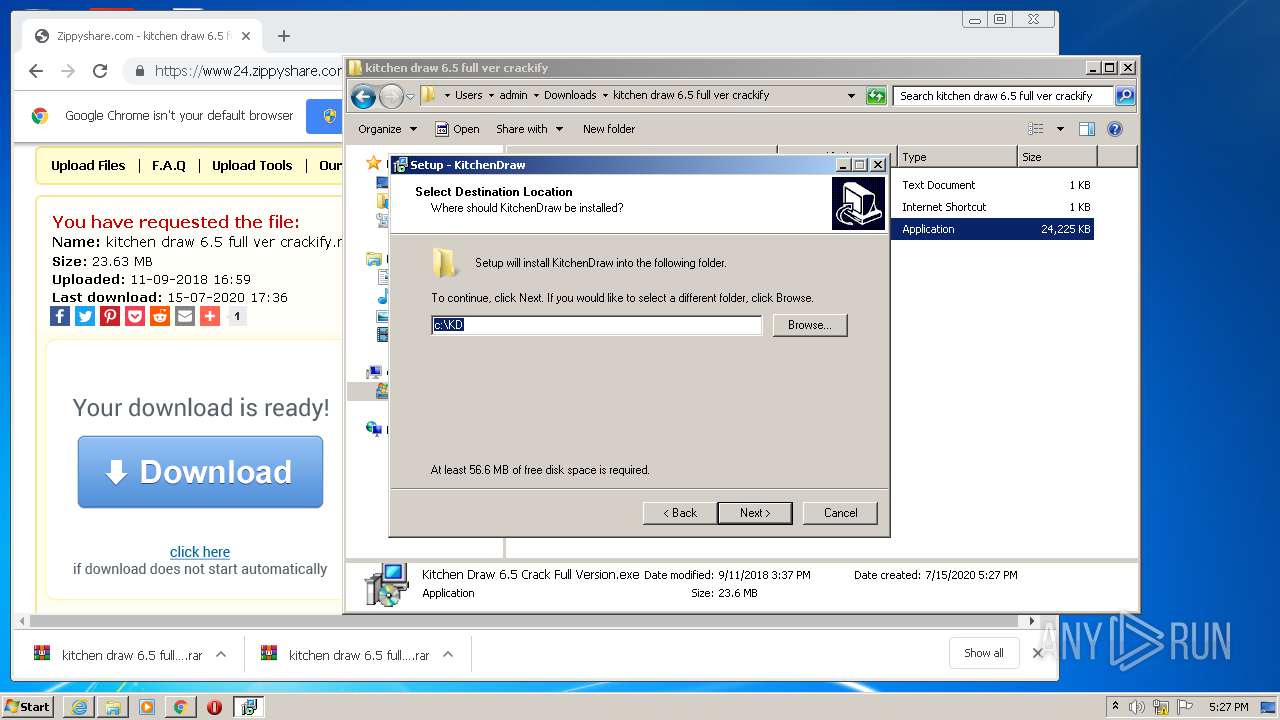Screen dimensions: 1280x720
Task: Click Show all downloads
Action: 984,653
